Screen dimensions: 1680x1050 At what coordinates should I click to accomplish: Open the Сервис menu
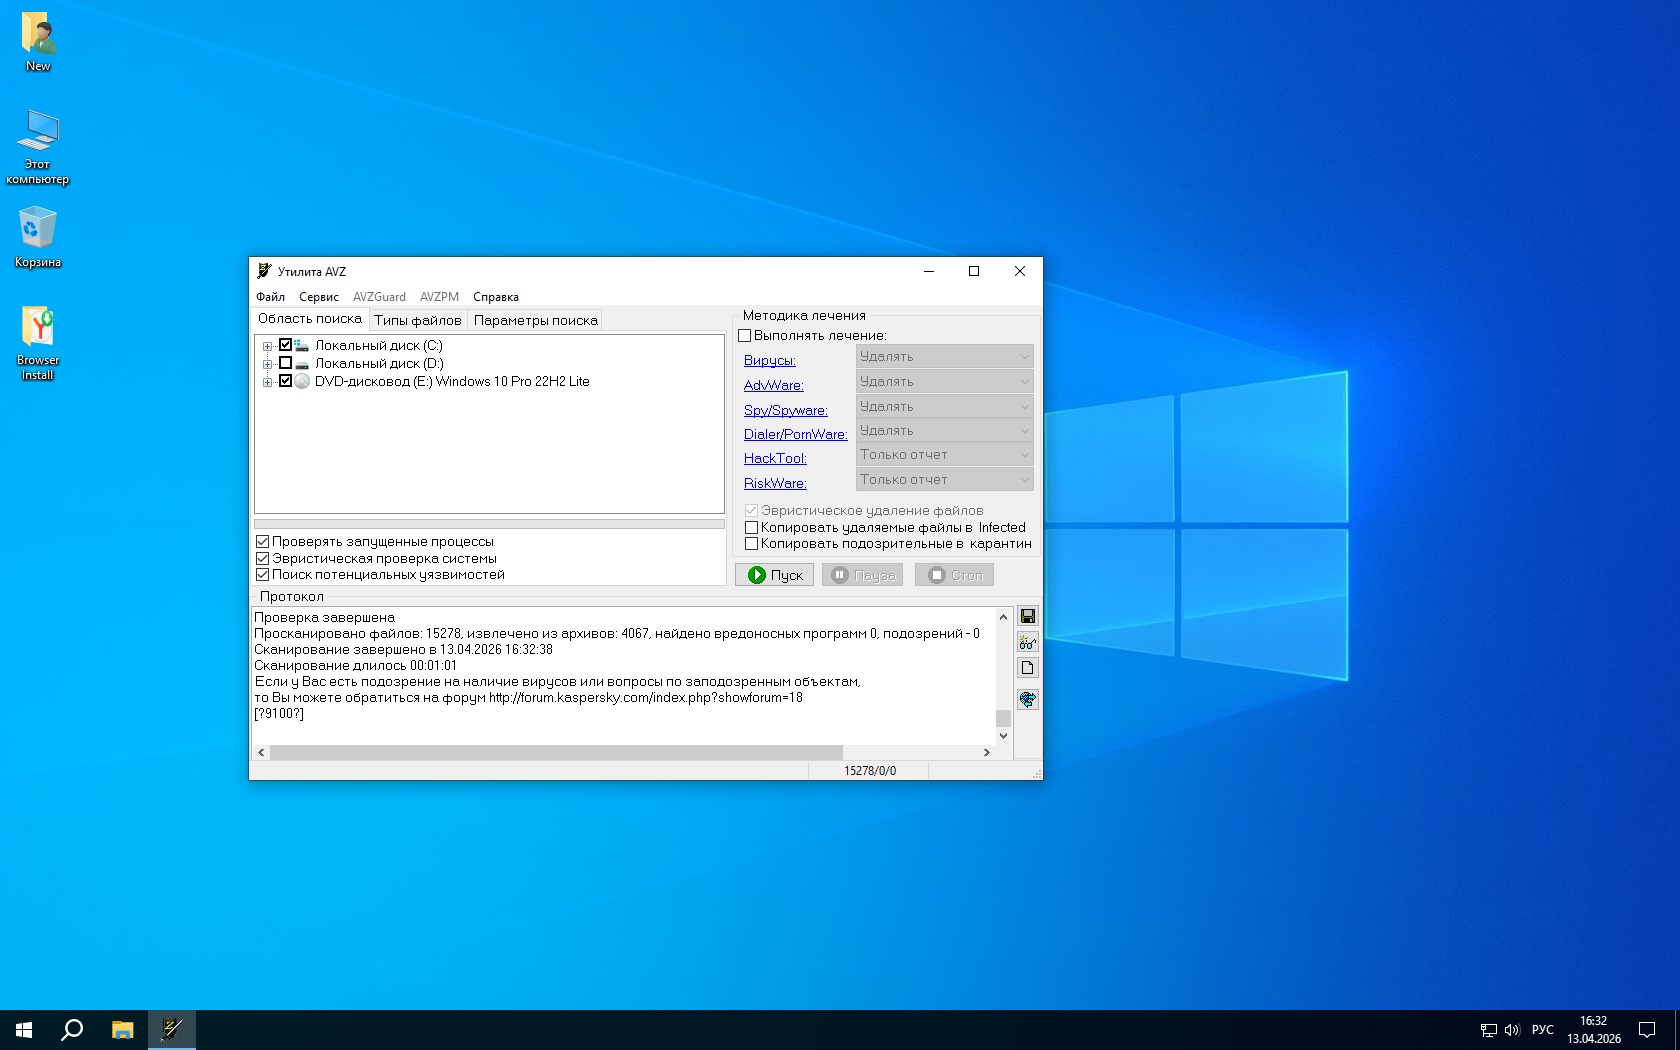(318, 297)
